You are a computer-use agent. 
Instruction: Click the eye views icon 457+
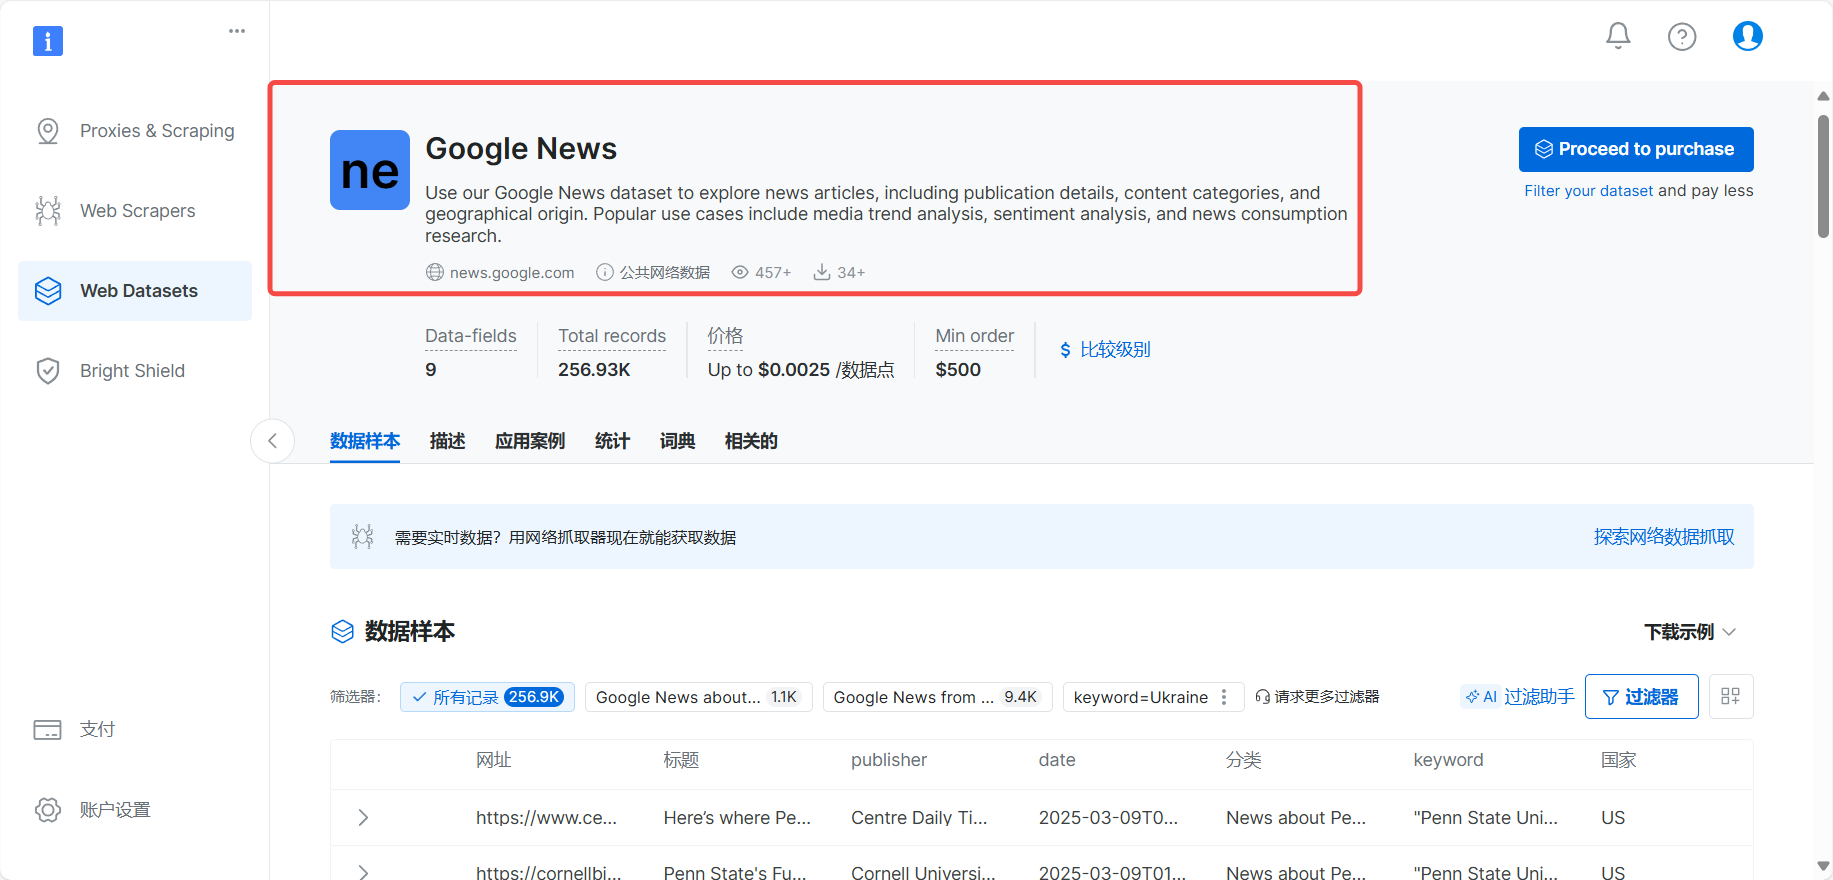tap(740, 272)
